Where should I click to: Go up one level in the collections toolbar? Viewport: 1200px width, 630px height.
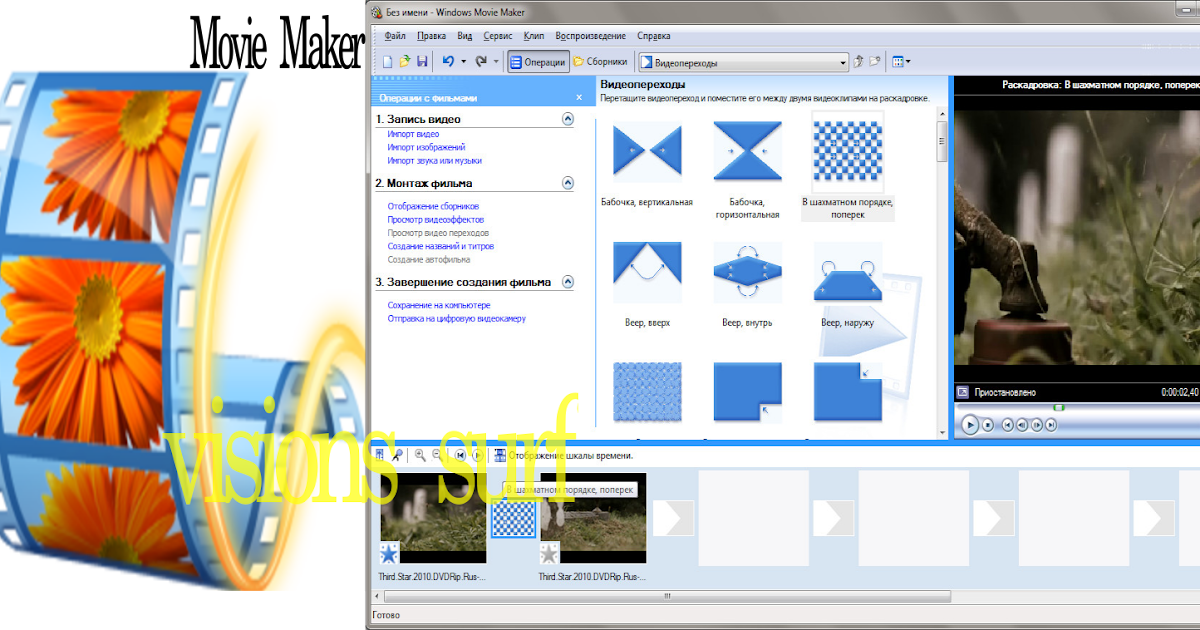point(859,62)
